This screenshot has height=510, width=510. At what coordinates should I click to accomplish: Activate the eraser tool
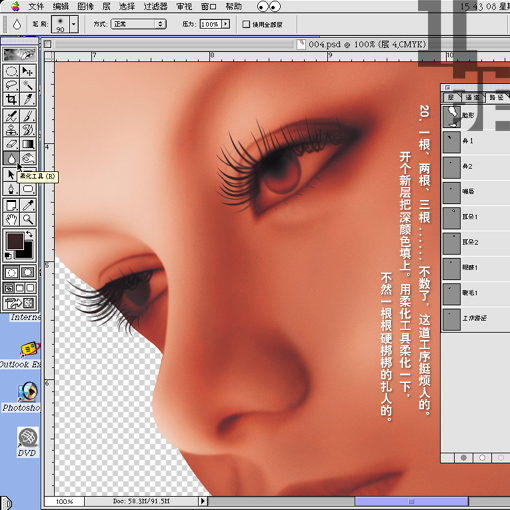point(11,144)
